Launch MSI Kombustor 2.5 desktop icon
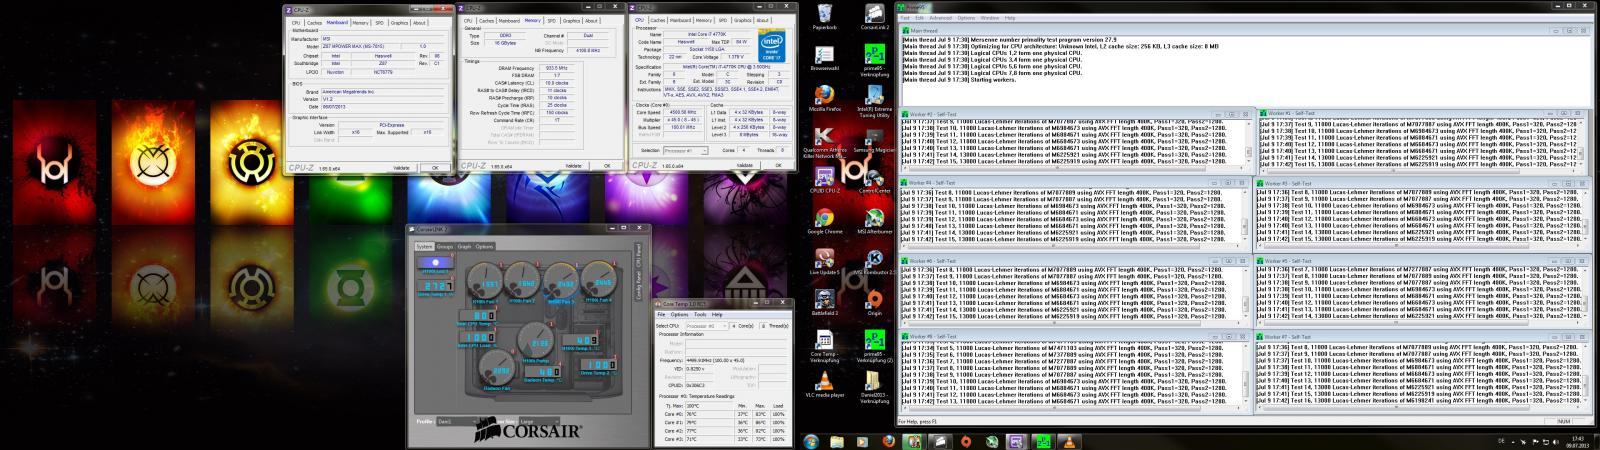This screenshot has width=1600, height=450. pyautogui.click(x=874, y=262)
